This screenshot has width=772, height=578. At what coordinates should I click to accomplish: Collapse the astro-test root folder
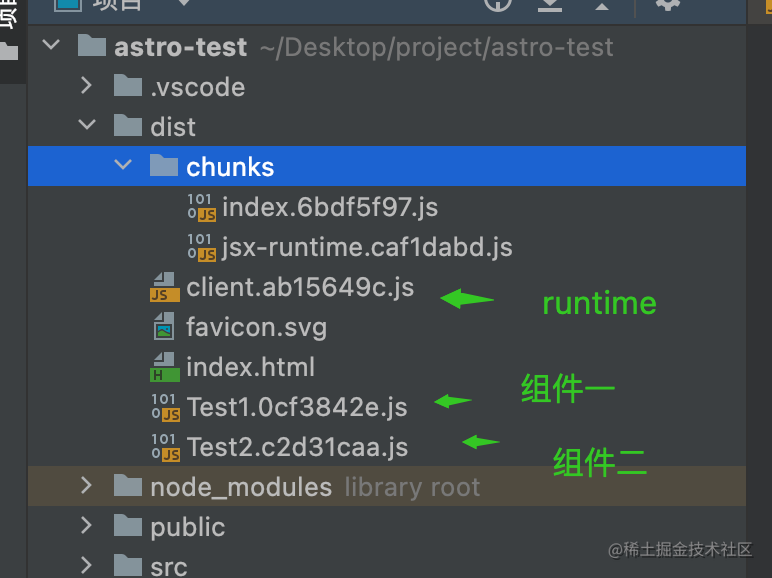[x=51, y=45]
